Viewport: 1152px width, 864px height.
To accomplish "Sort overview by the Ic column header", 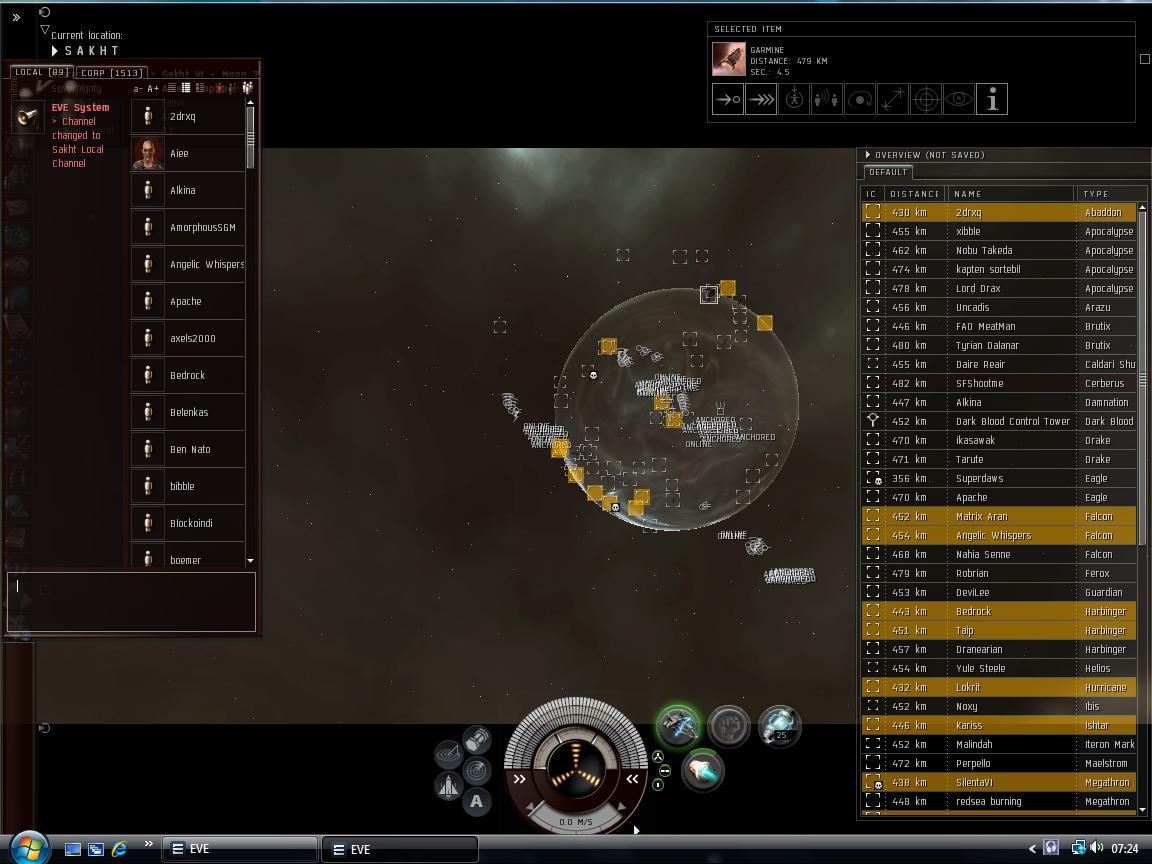I will 871,194.
